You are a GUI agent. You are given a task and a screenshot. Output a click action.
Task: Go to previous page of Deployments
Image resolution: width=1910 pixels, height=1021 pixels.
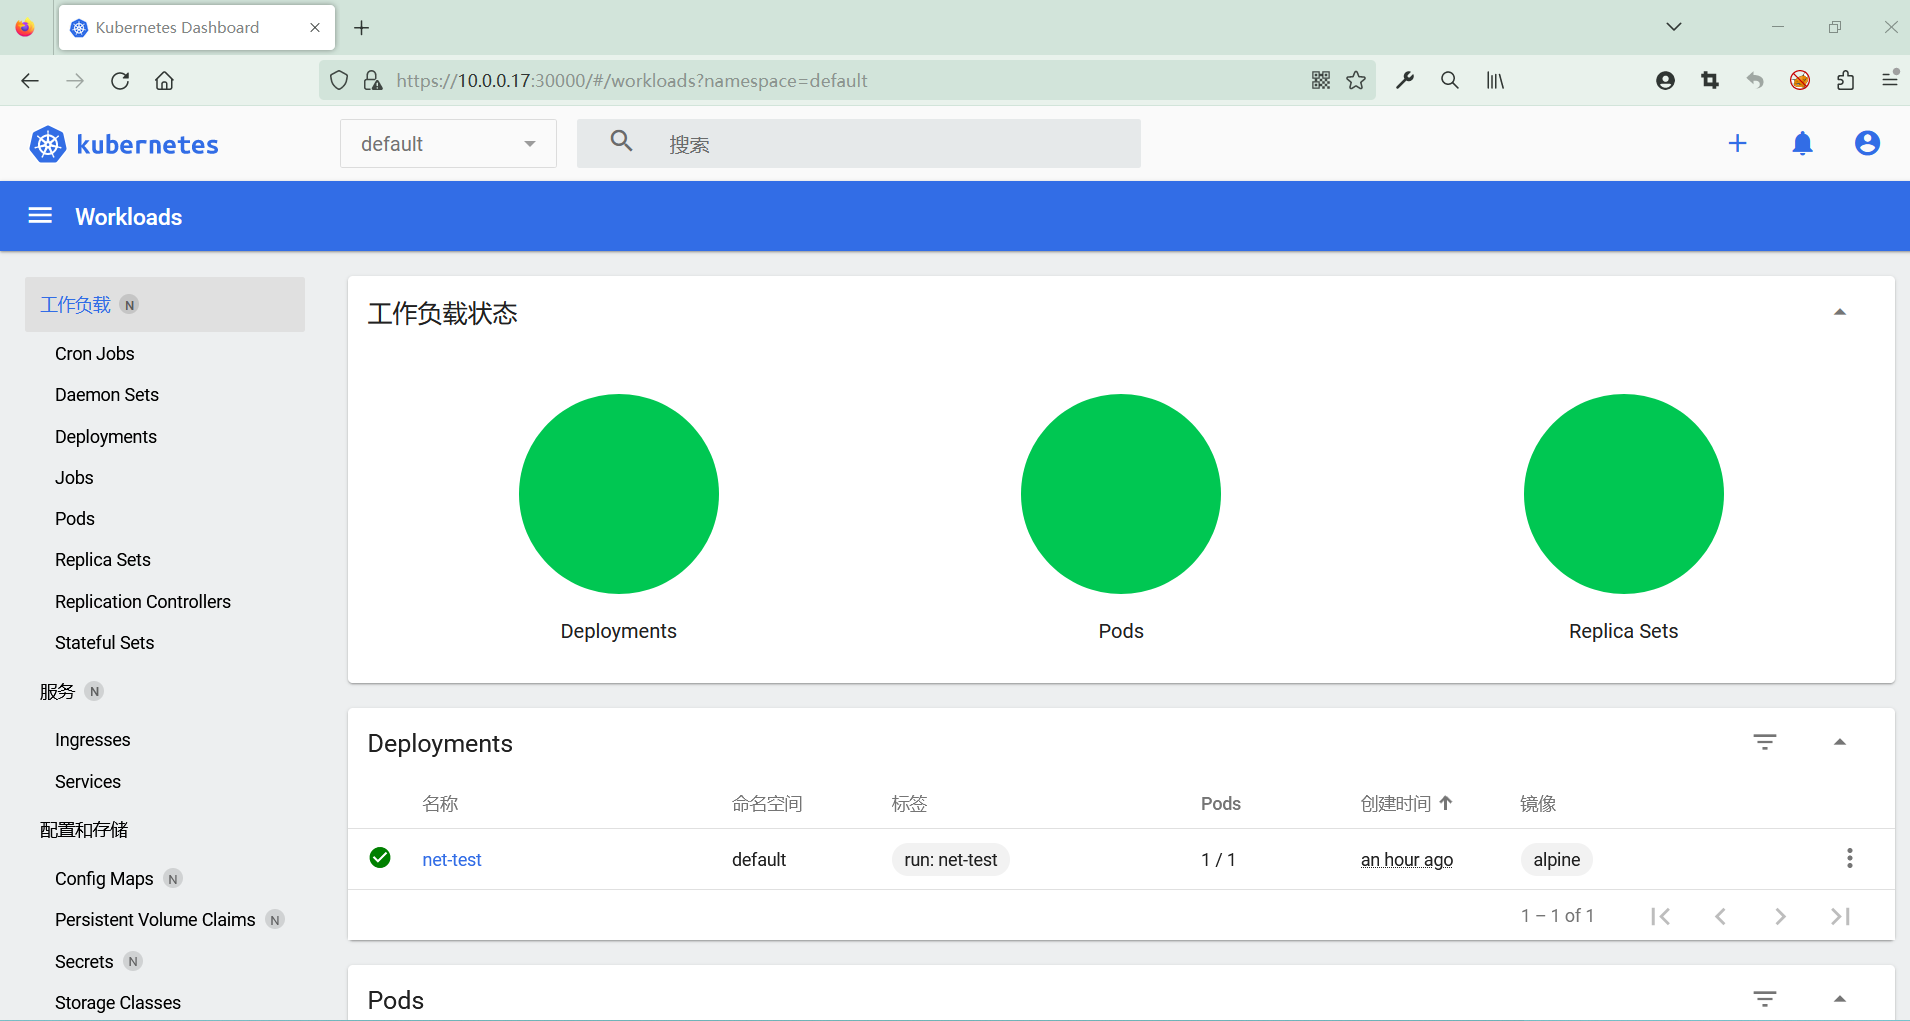click(1721, 916)
